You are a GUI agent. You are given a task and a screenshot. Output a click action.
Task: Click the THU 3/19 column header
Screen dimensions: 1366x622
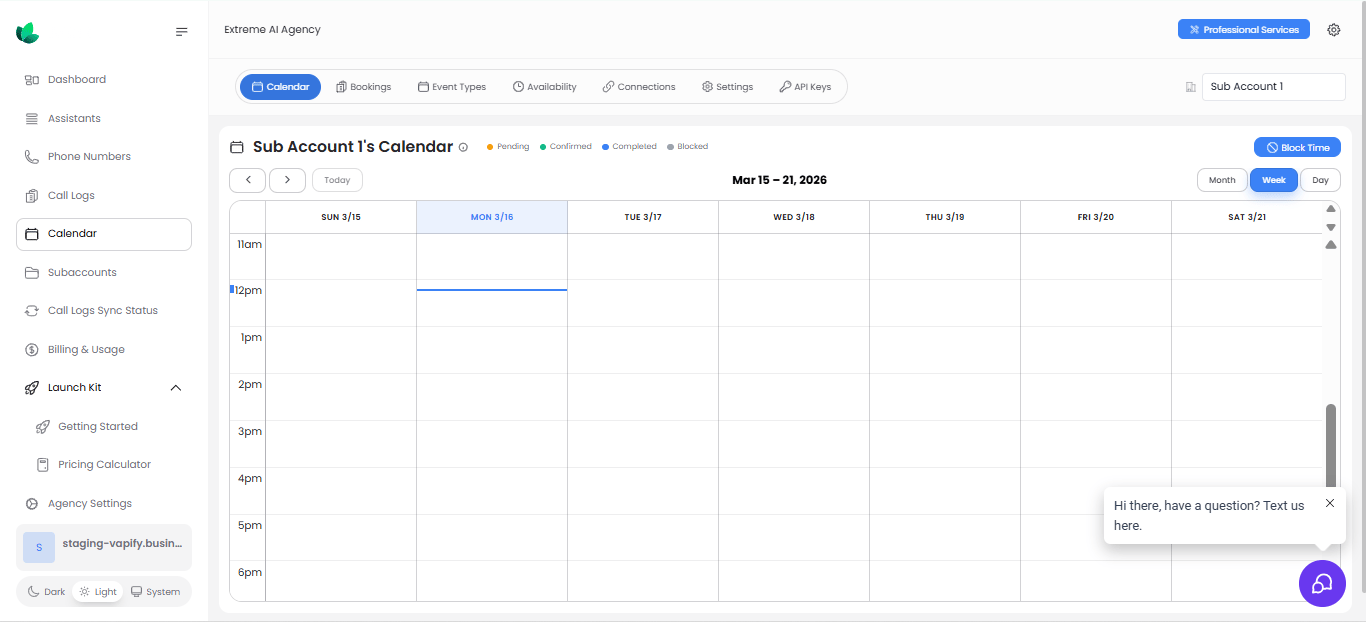945,217
